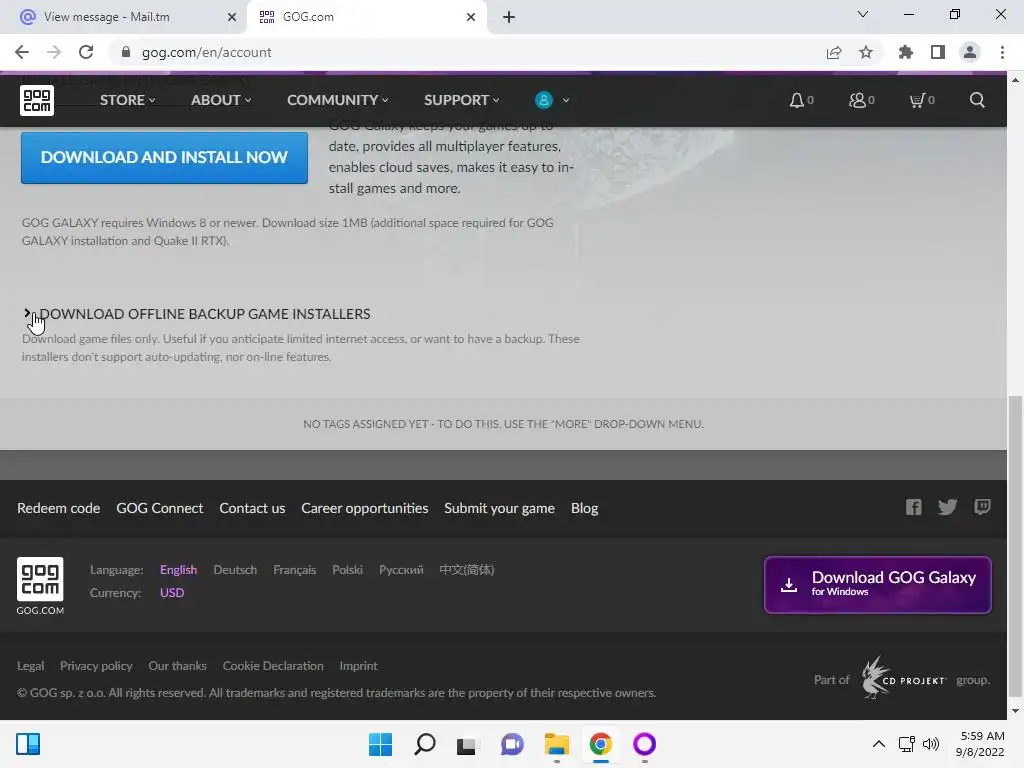Screen dimensions: 1024x768
Task: Open the Legal link
Action: (x=30, y=665)
